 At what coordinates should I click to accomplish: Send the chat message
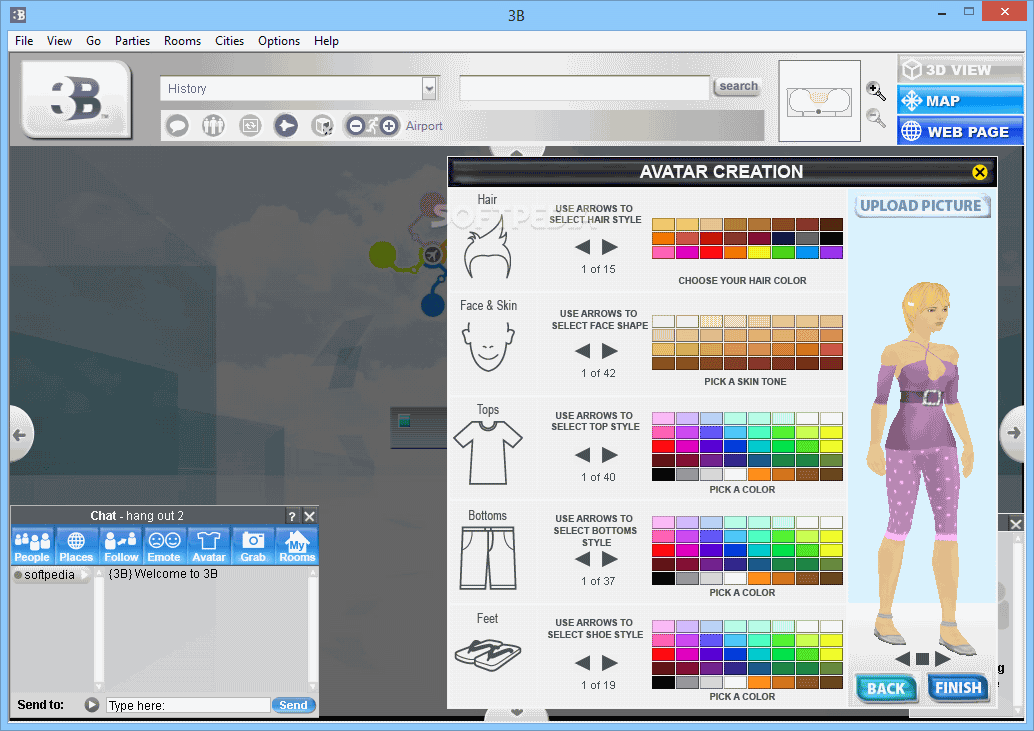[x=293, y=705]
